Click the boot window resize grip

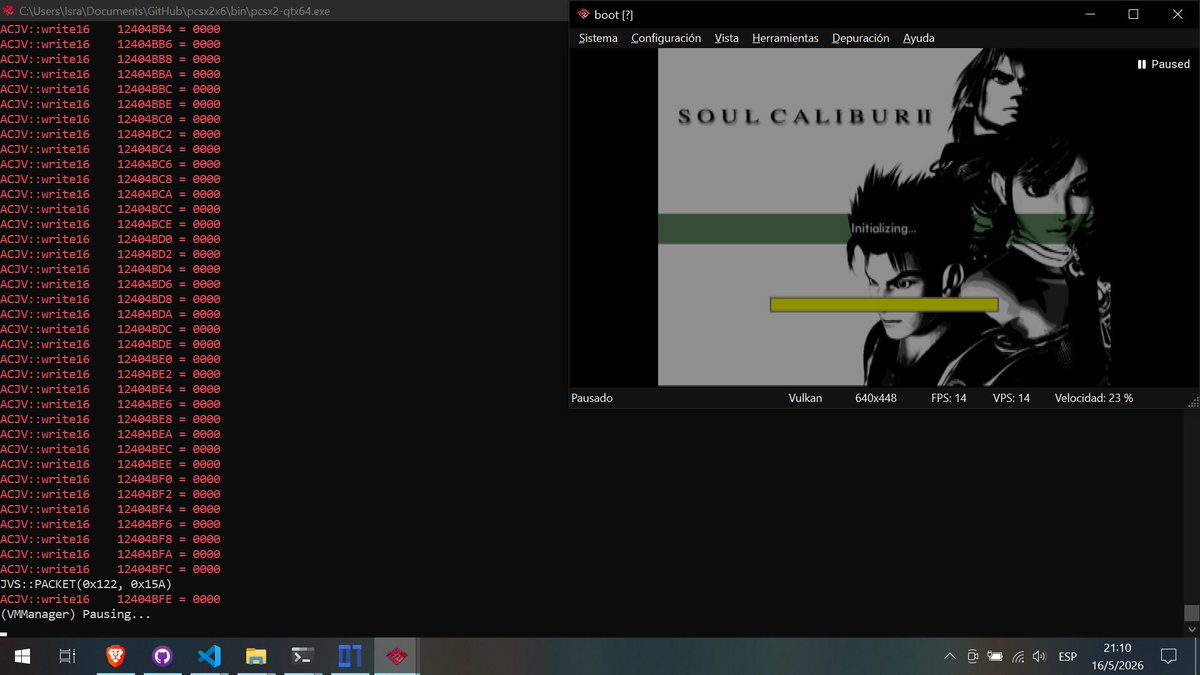tap(1192, 402)
